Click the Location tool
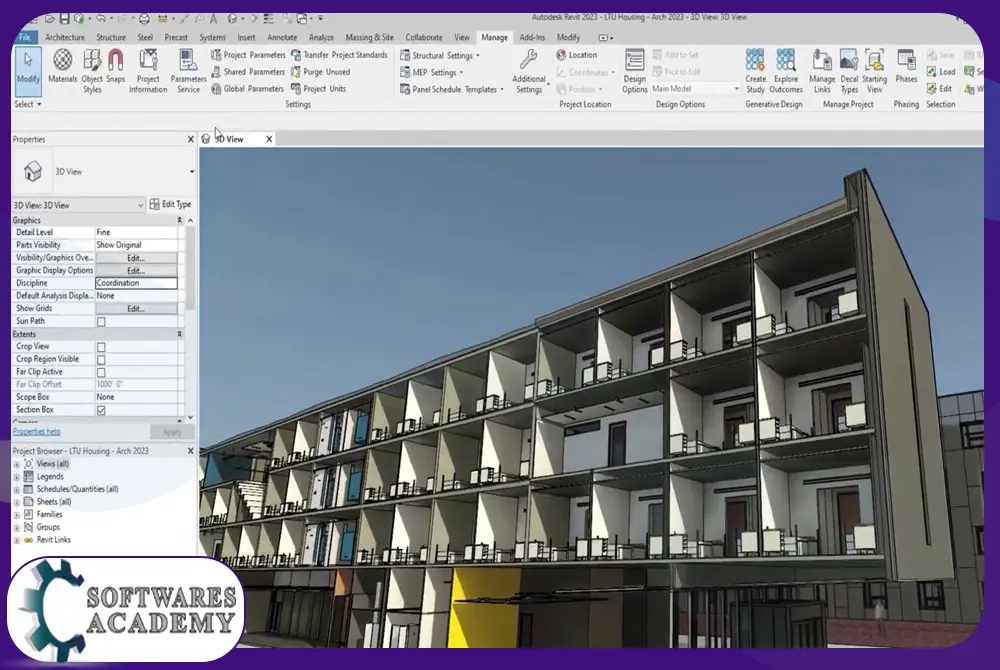The width and height of the screenshot is (1000, 670). click(577, 55)
